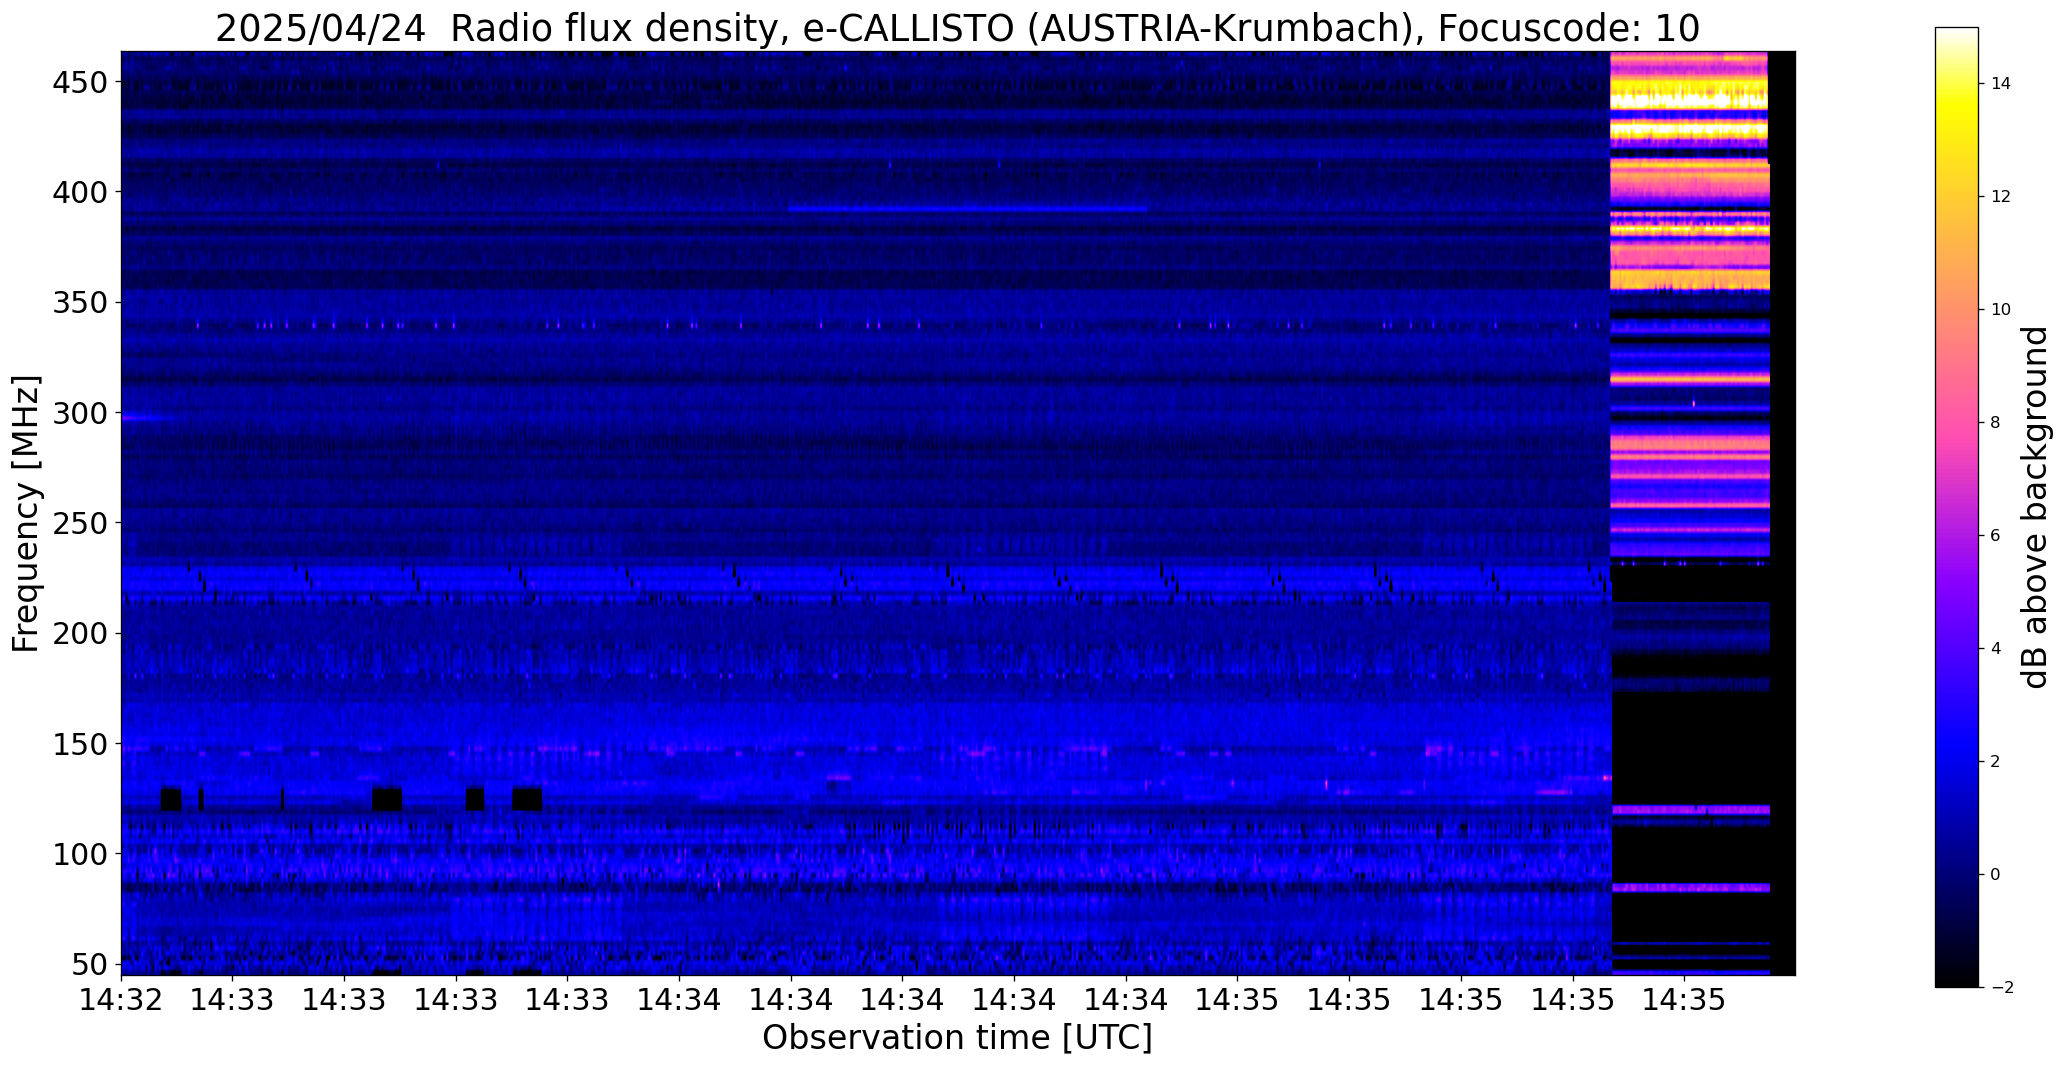Click the colorbar tick value 6
Image resolution: width=2066 pixels, height=1067 pixels.
1996,535
